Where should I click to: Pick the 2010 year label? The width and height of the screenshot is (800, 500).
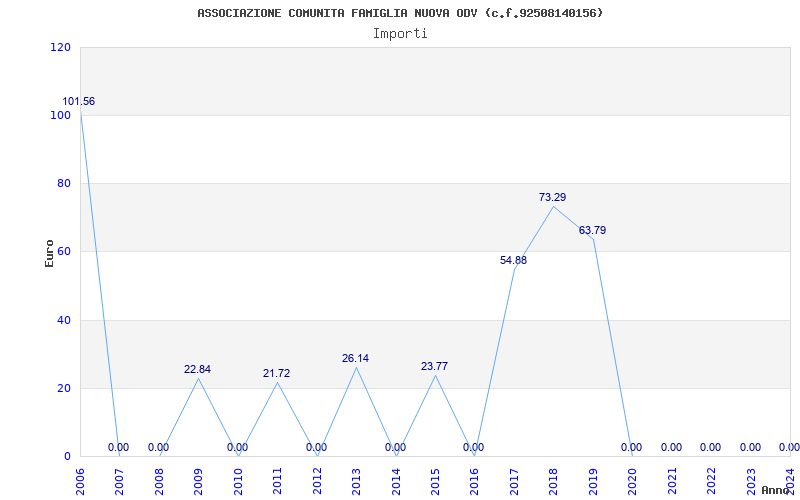pyautogui.click(x=238, y=482)
